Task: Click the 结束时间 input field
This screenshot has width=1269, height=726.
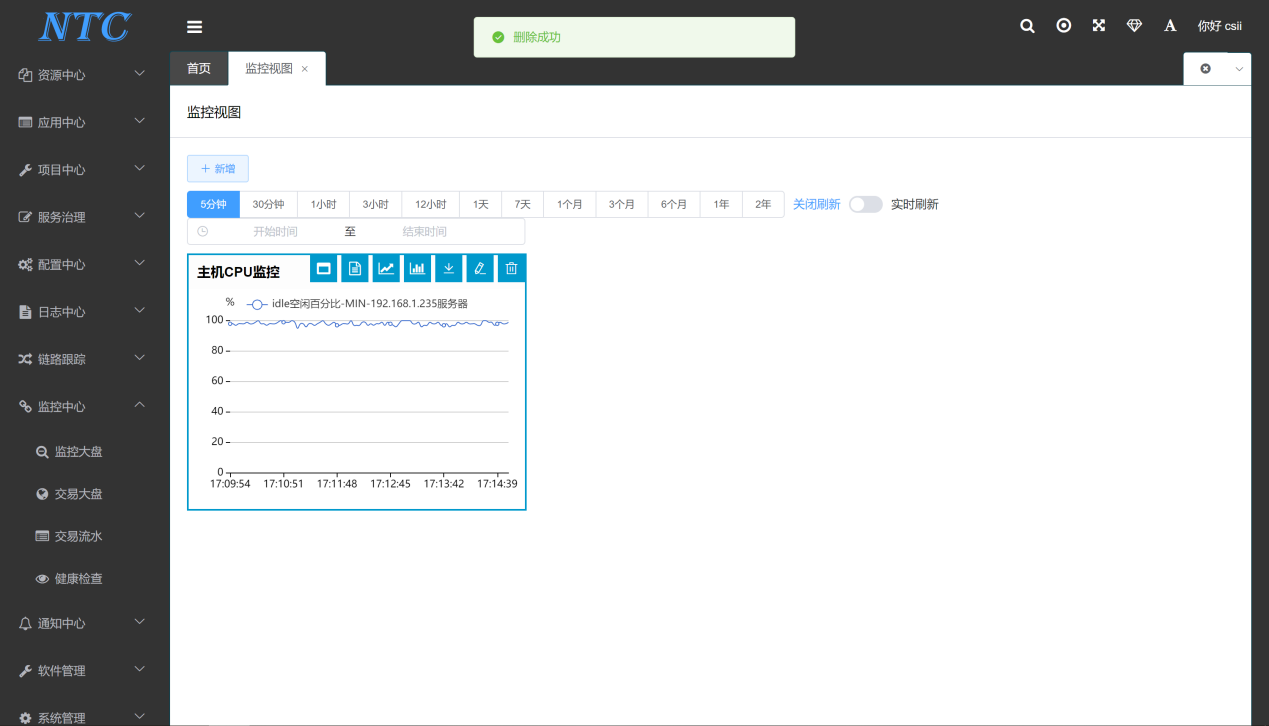Action: pos(425,232)
